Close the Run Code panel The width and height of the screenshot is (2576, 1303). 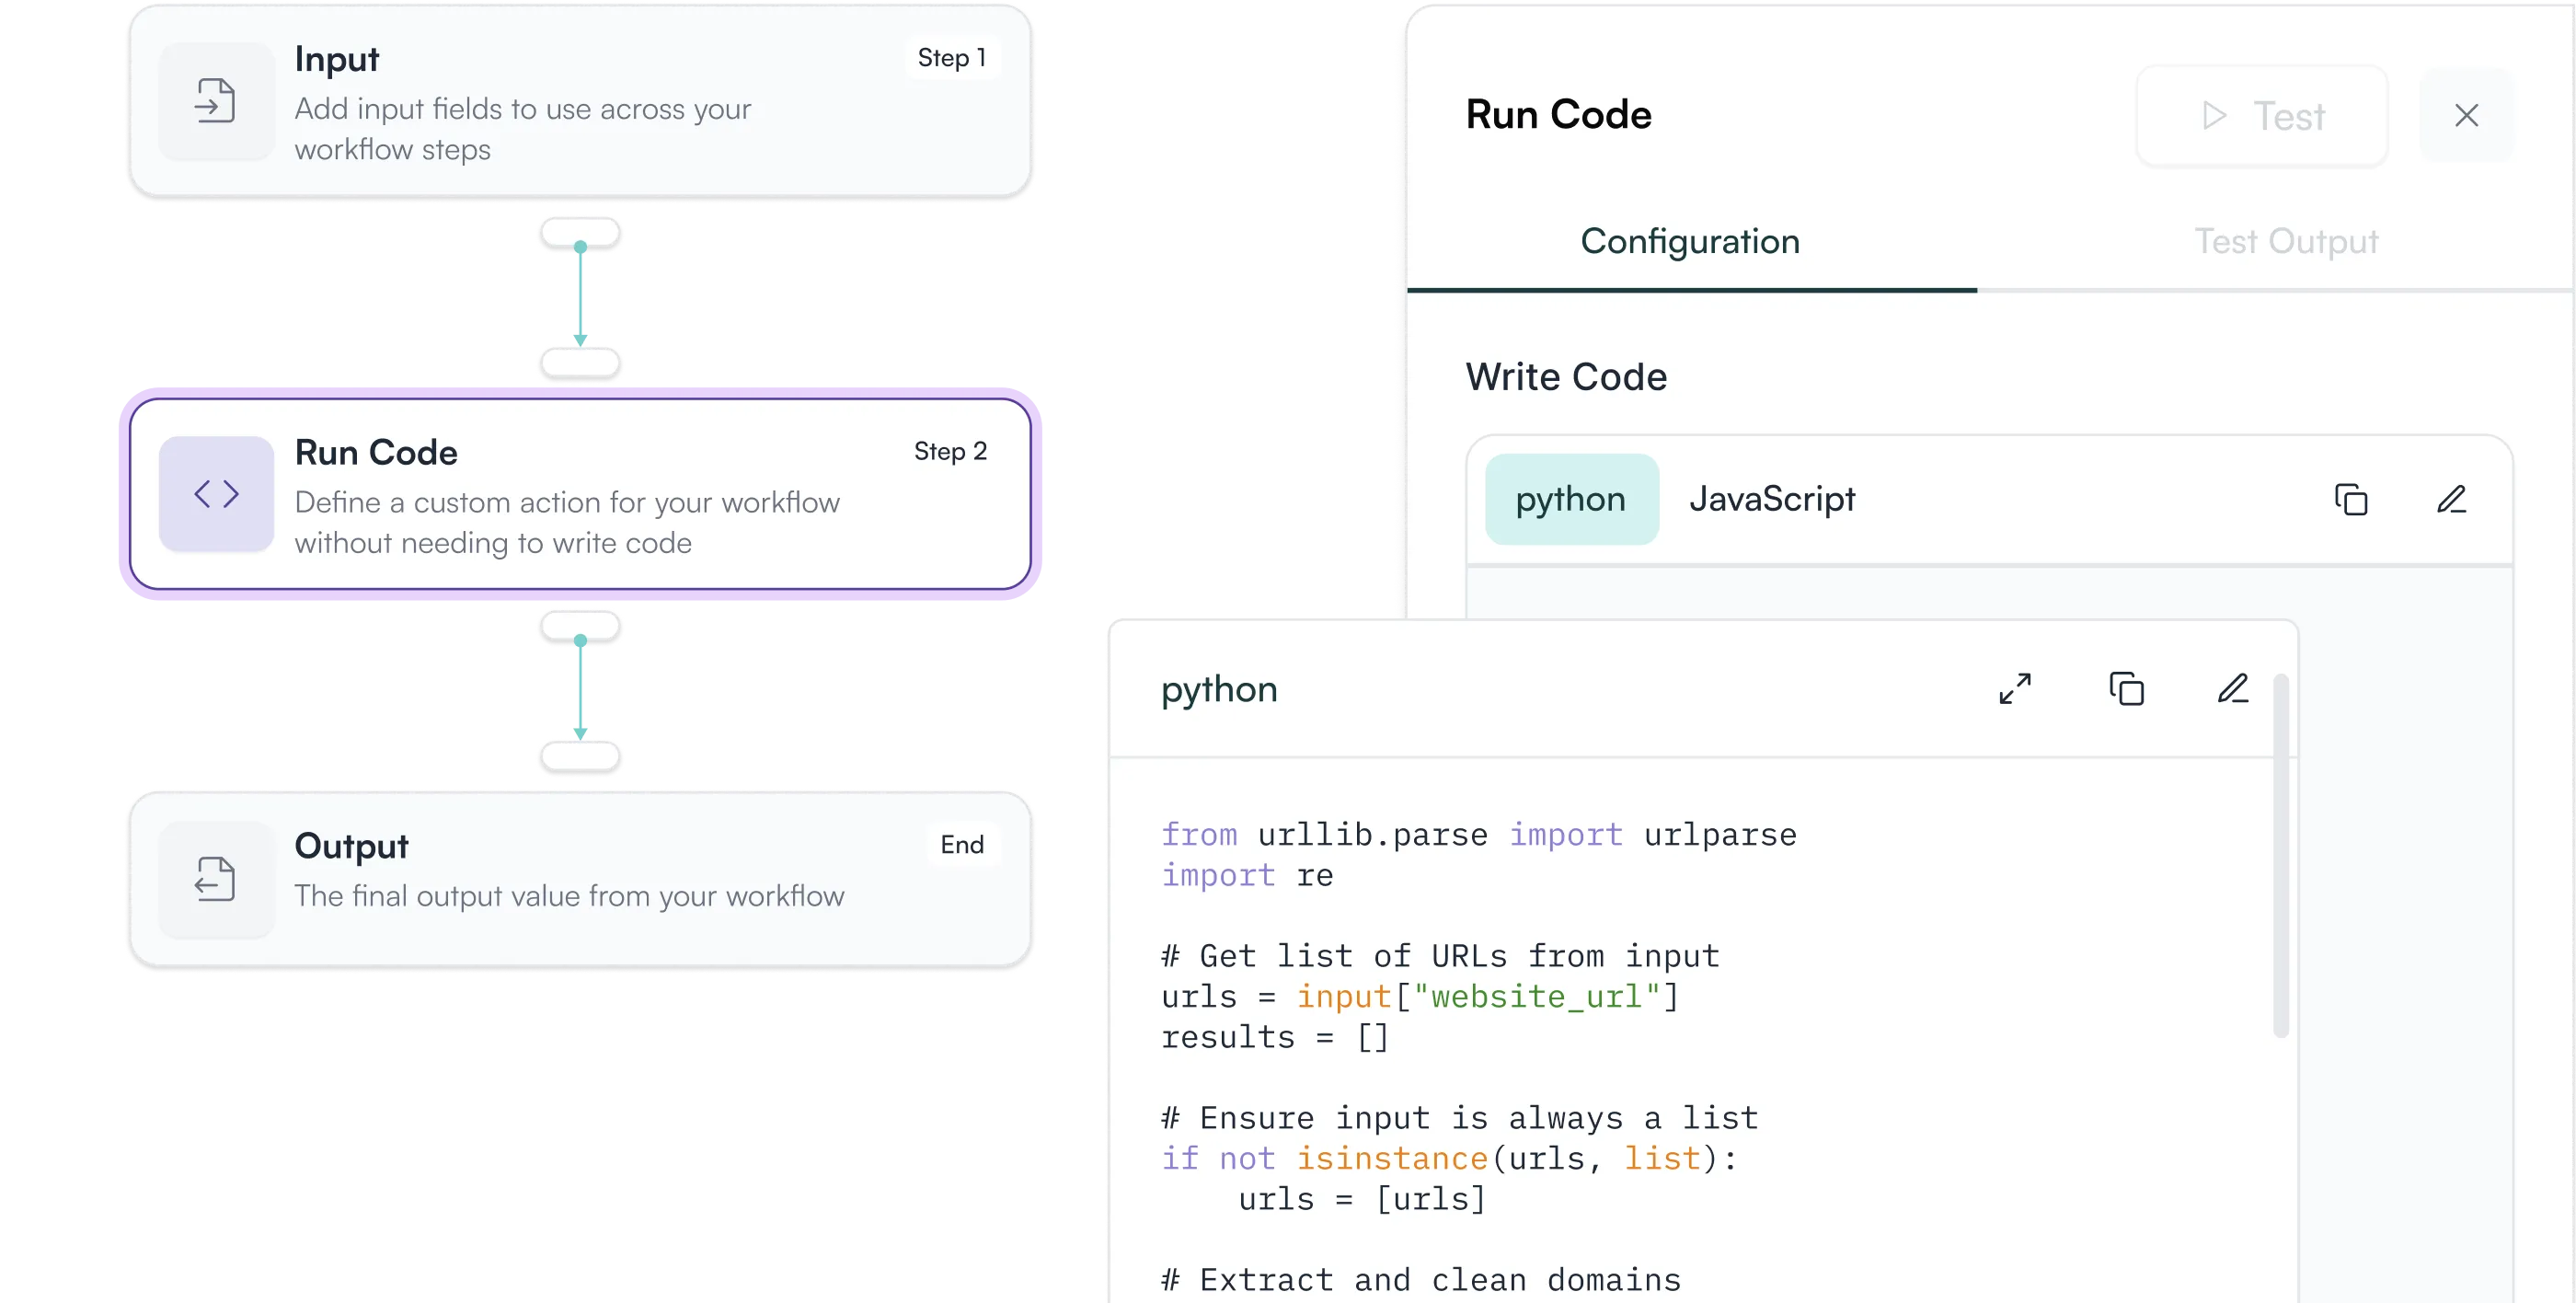[2467, 115]
